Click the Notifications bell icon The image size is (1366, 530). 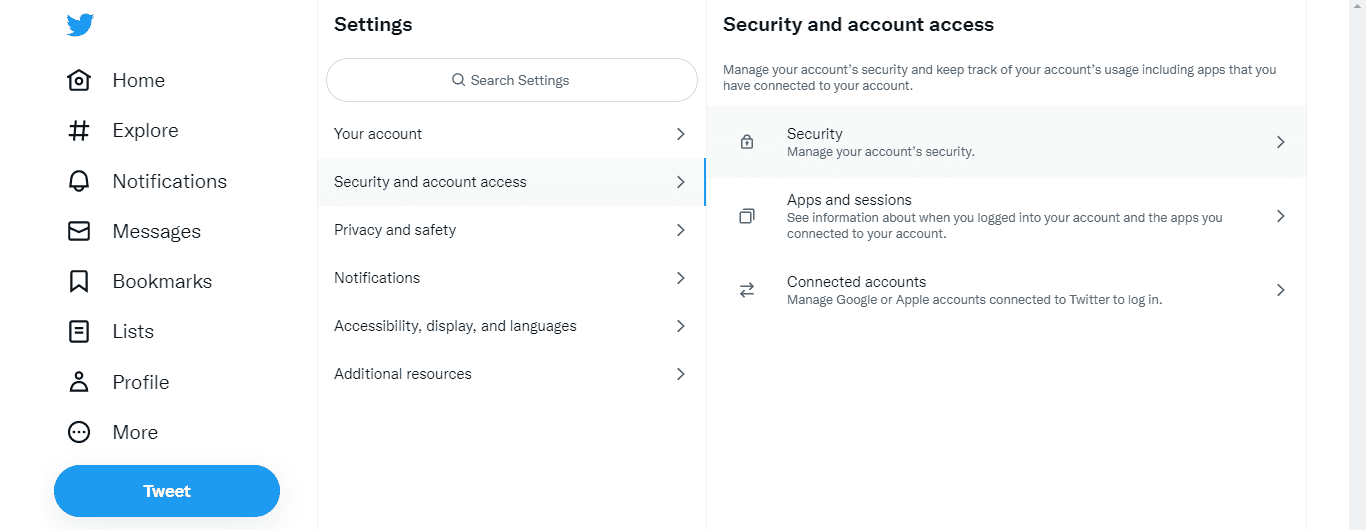[79, 181]
